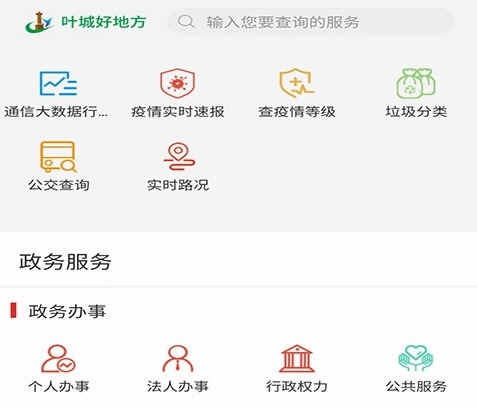Tap the 通信大数据行... label
Screen dimensions: 477x407
tap(56, 112)
